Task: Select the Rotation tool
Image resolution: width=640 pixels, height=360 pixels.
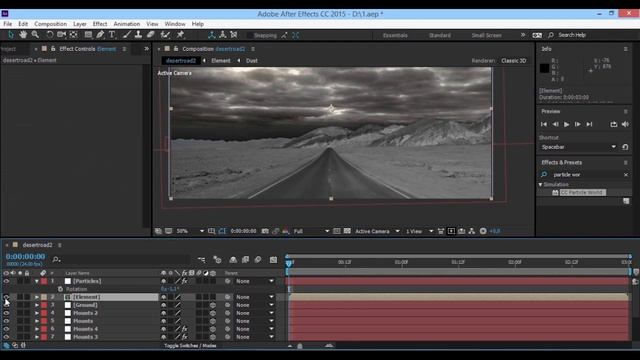Action: pyautogui.click(x=49, y=35)
